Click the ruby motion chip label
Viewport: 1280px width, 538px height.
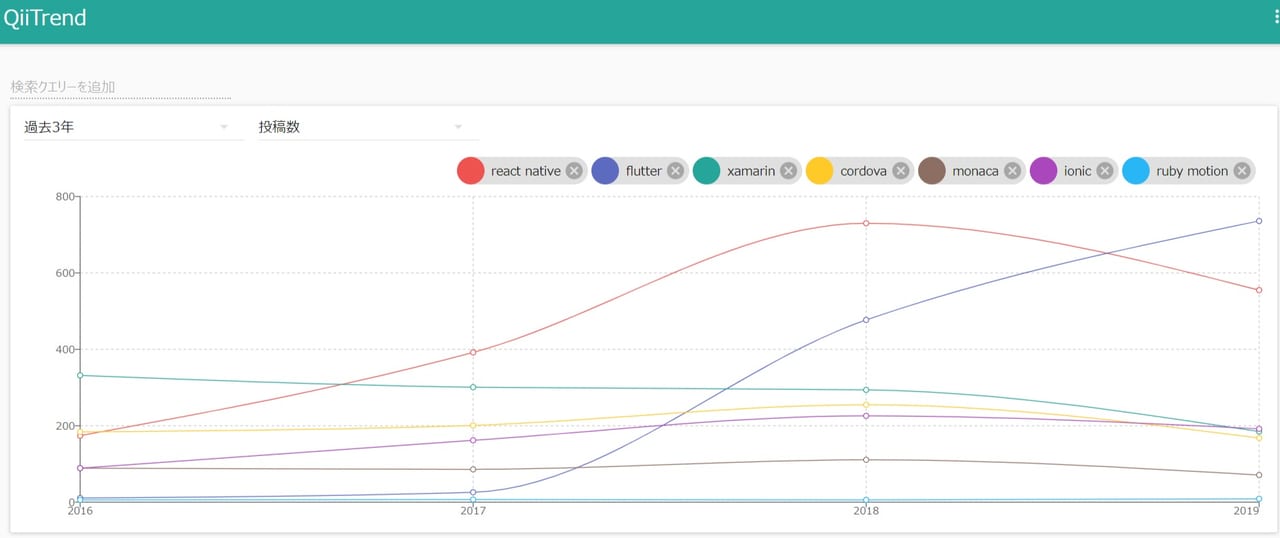(1192, 171)
